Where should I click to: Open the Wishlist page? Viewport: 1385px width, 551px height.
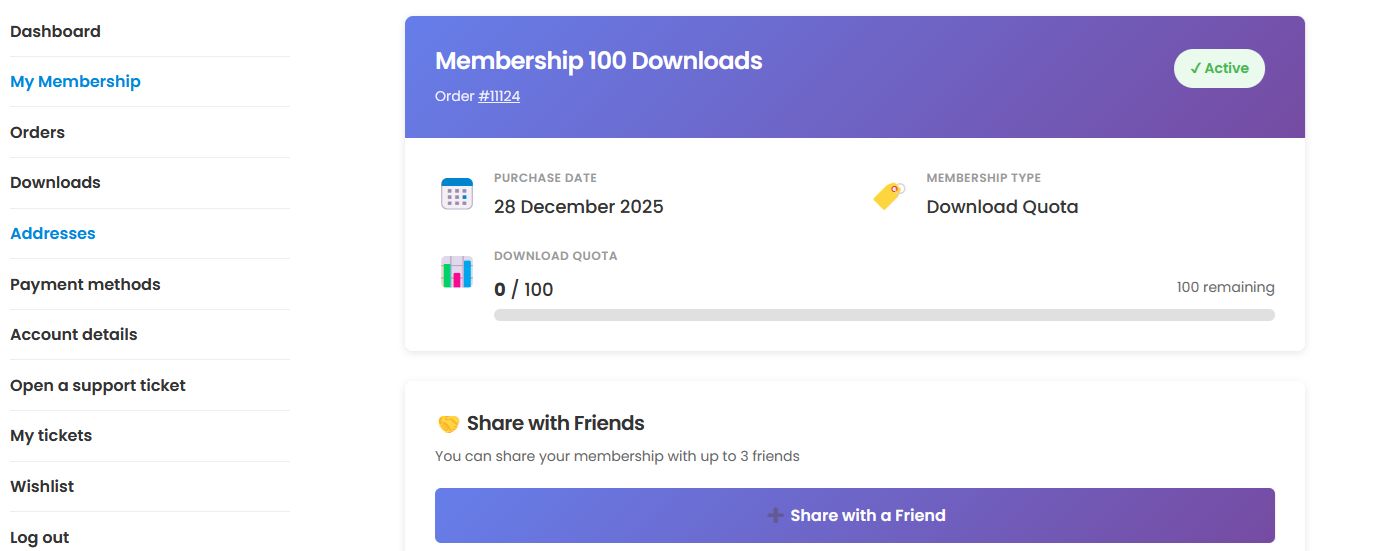click(42, 486)
